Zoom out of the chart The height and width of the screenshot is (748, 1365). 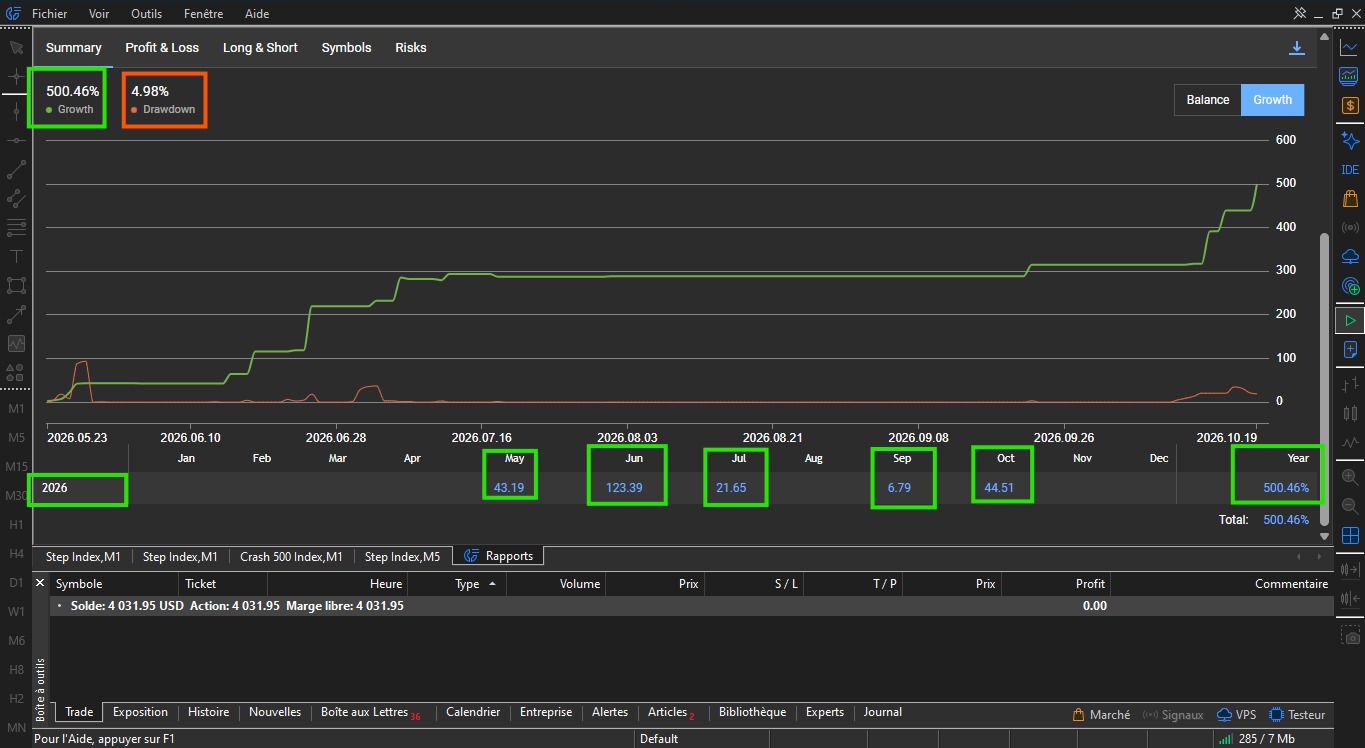pyautogui.click(x=1350, y=507)
